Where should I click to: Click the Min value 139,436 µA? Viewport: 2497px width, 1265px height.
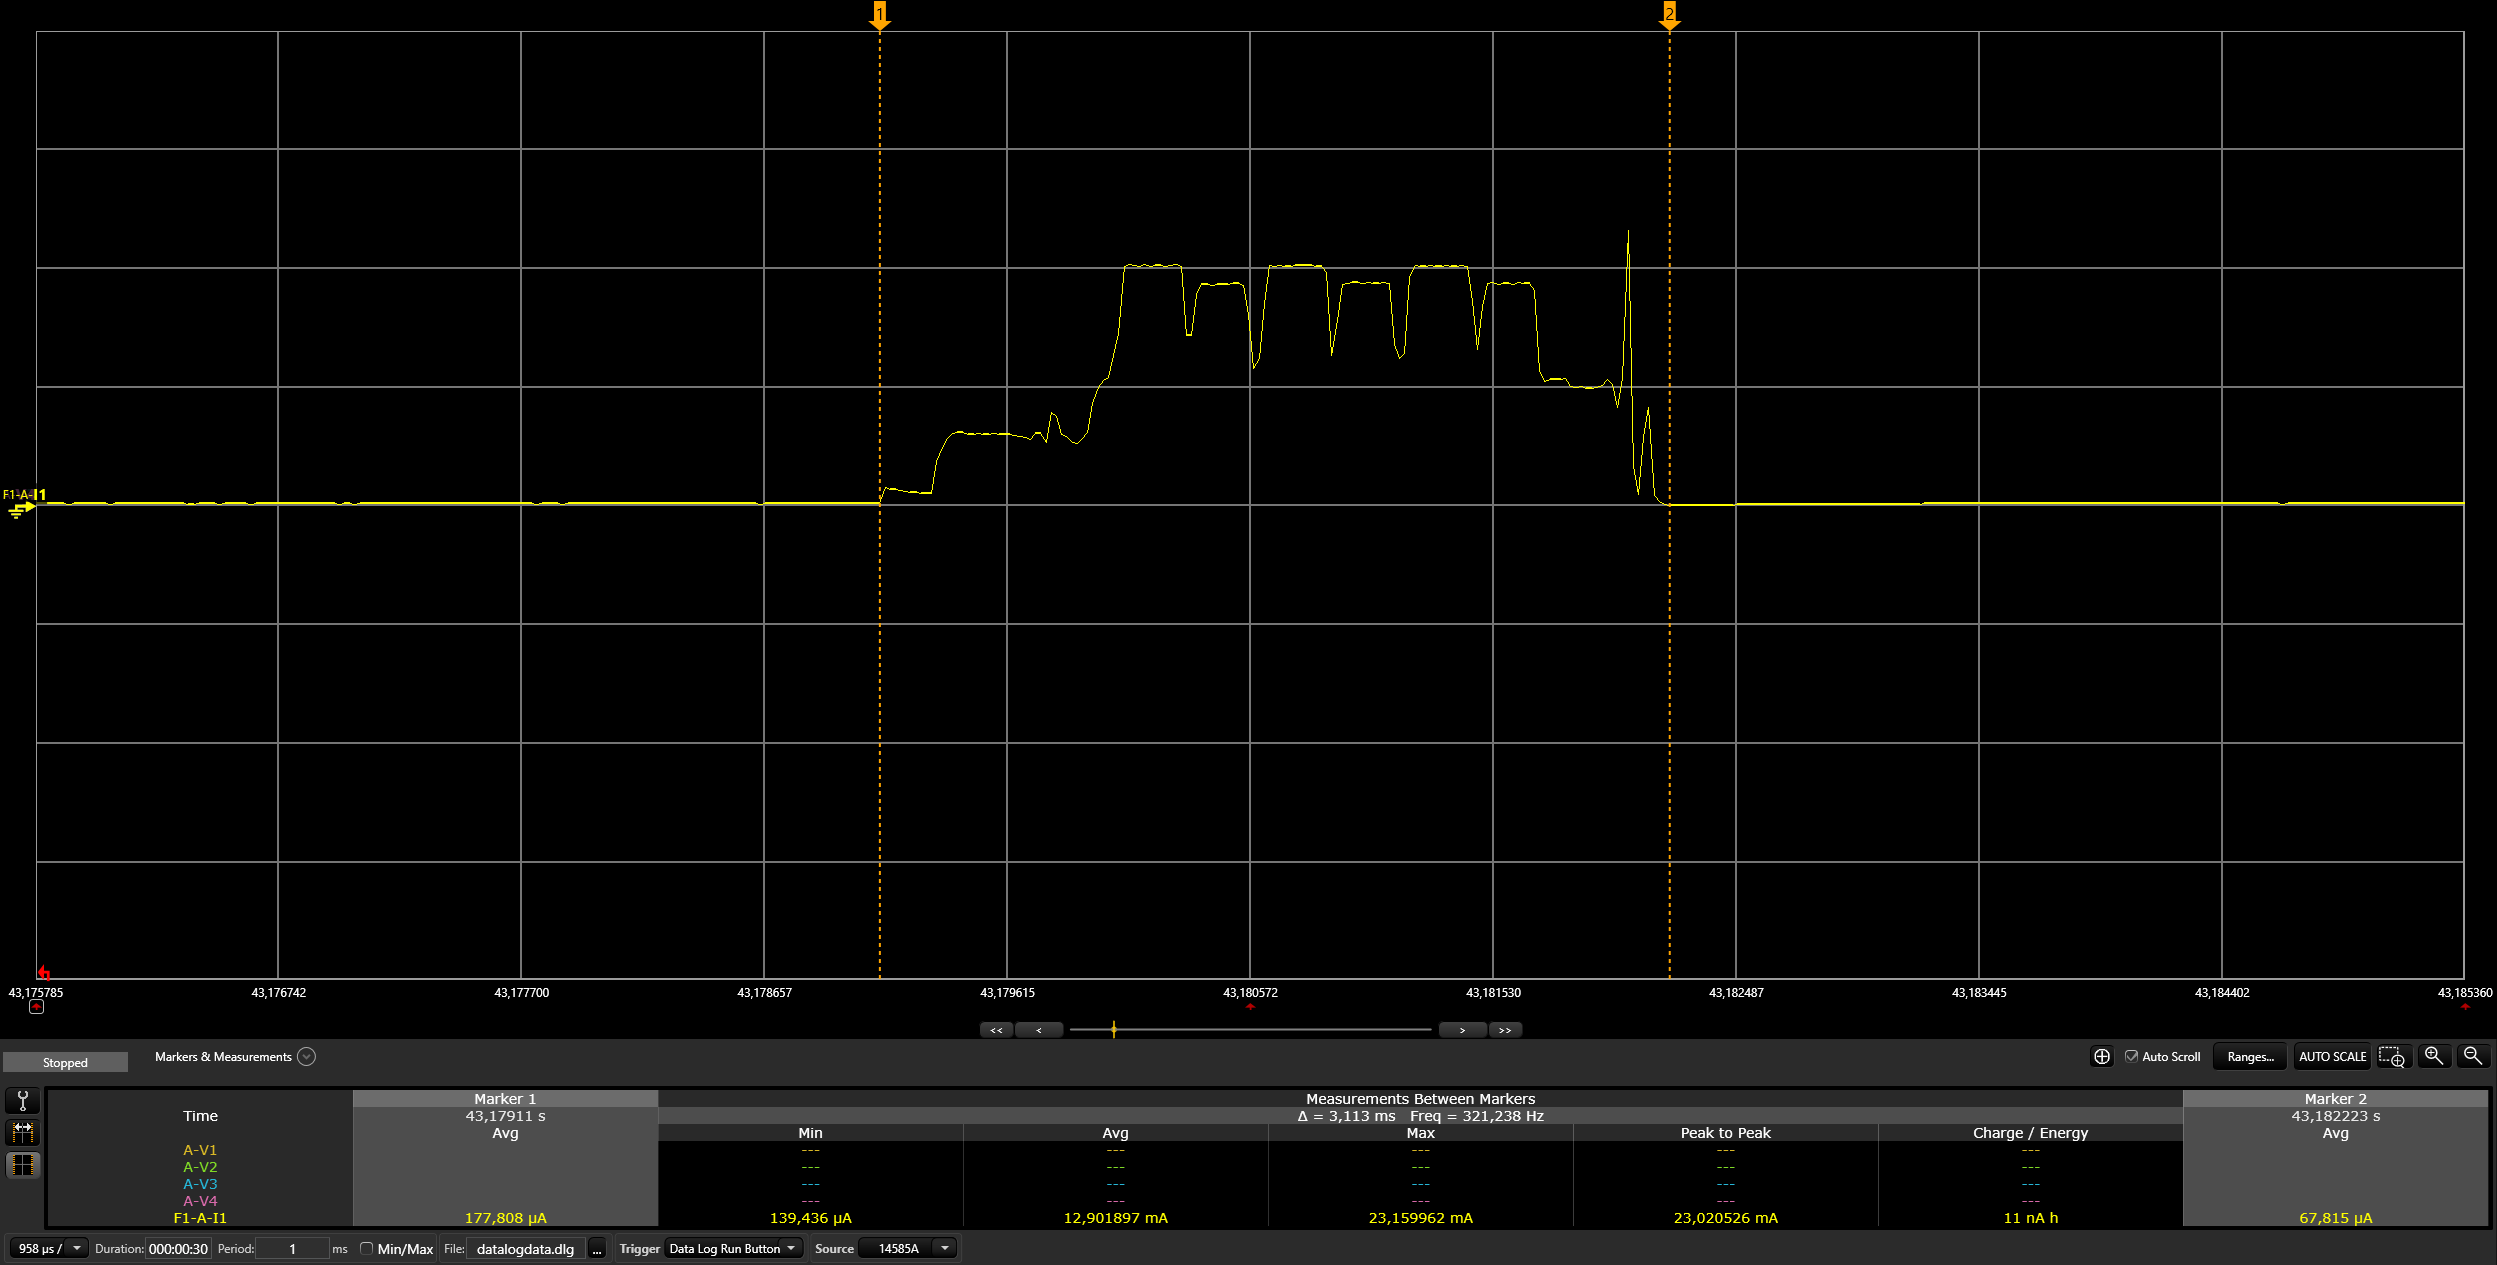(x=810, y=1218)
